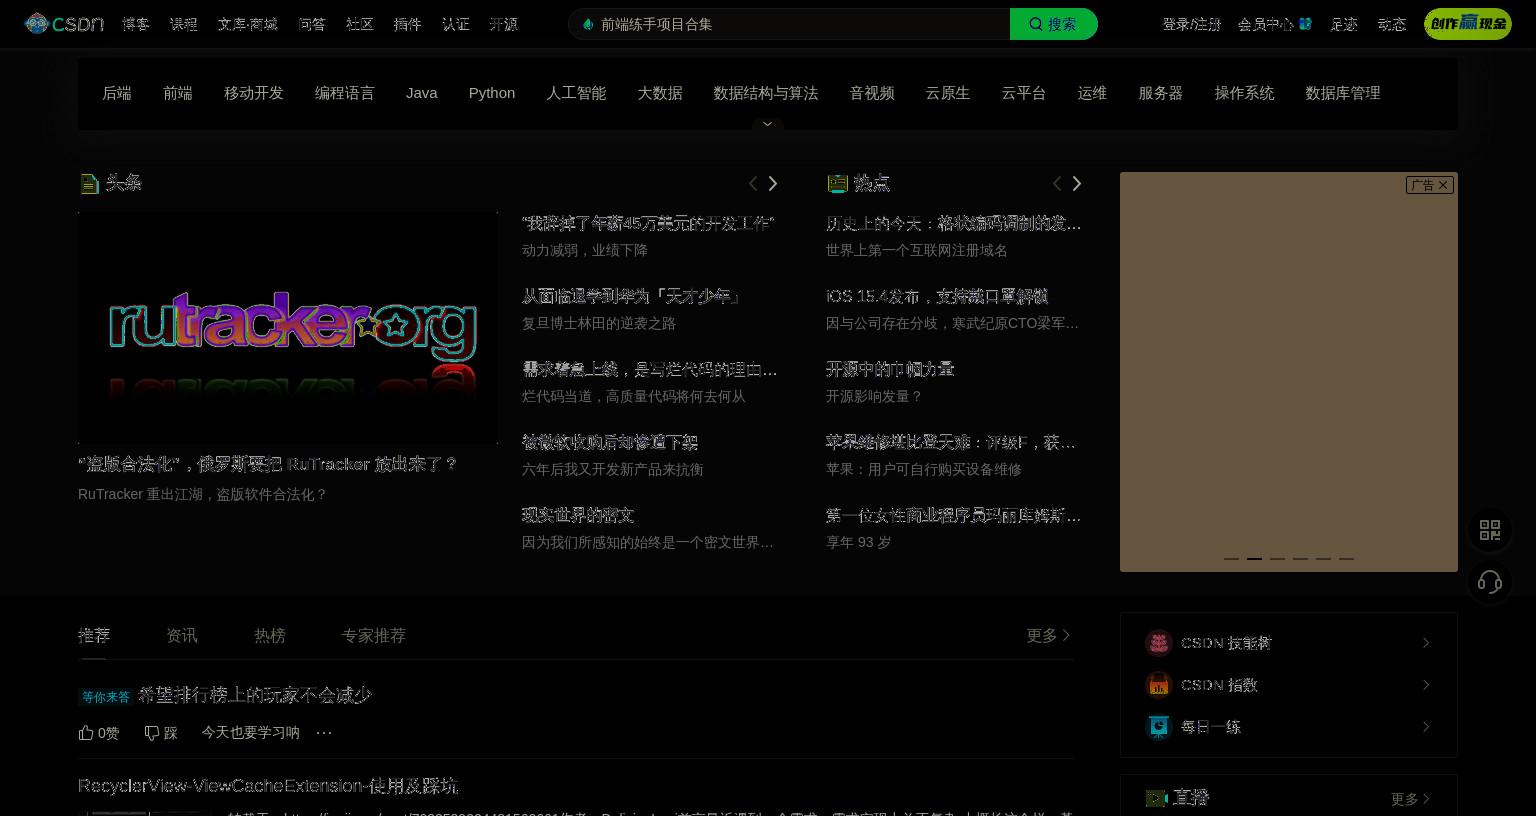Open CSDN 技能树 row chevron
The image size is (1536, 816).
1426,643
